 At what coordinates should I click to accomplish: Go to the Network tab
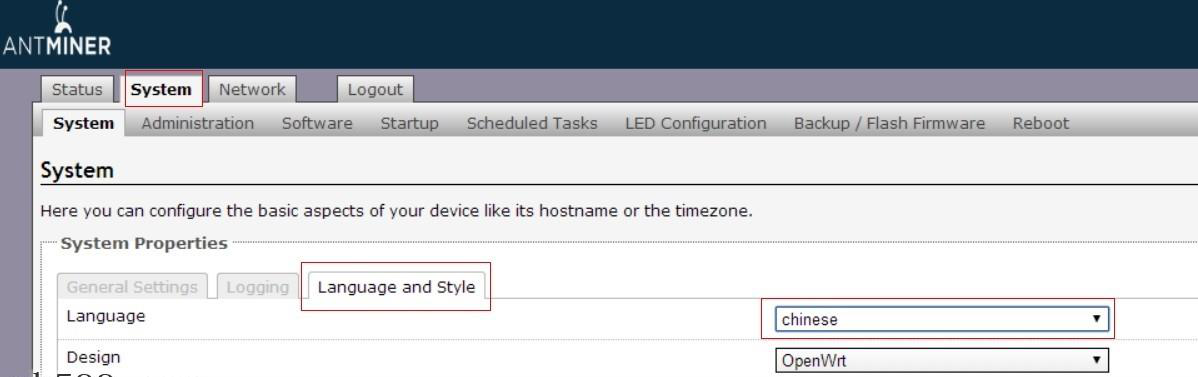click(x=252, y=89)
